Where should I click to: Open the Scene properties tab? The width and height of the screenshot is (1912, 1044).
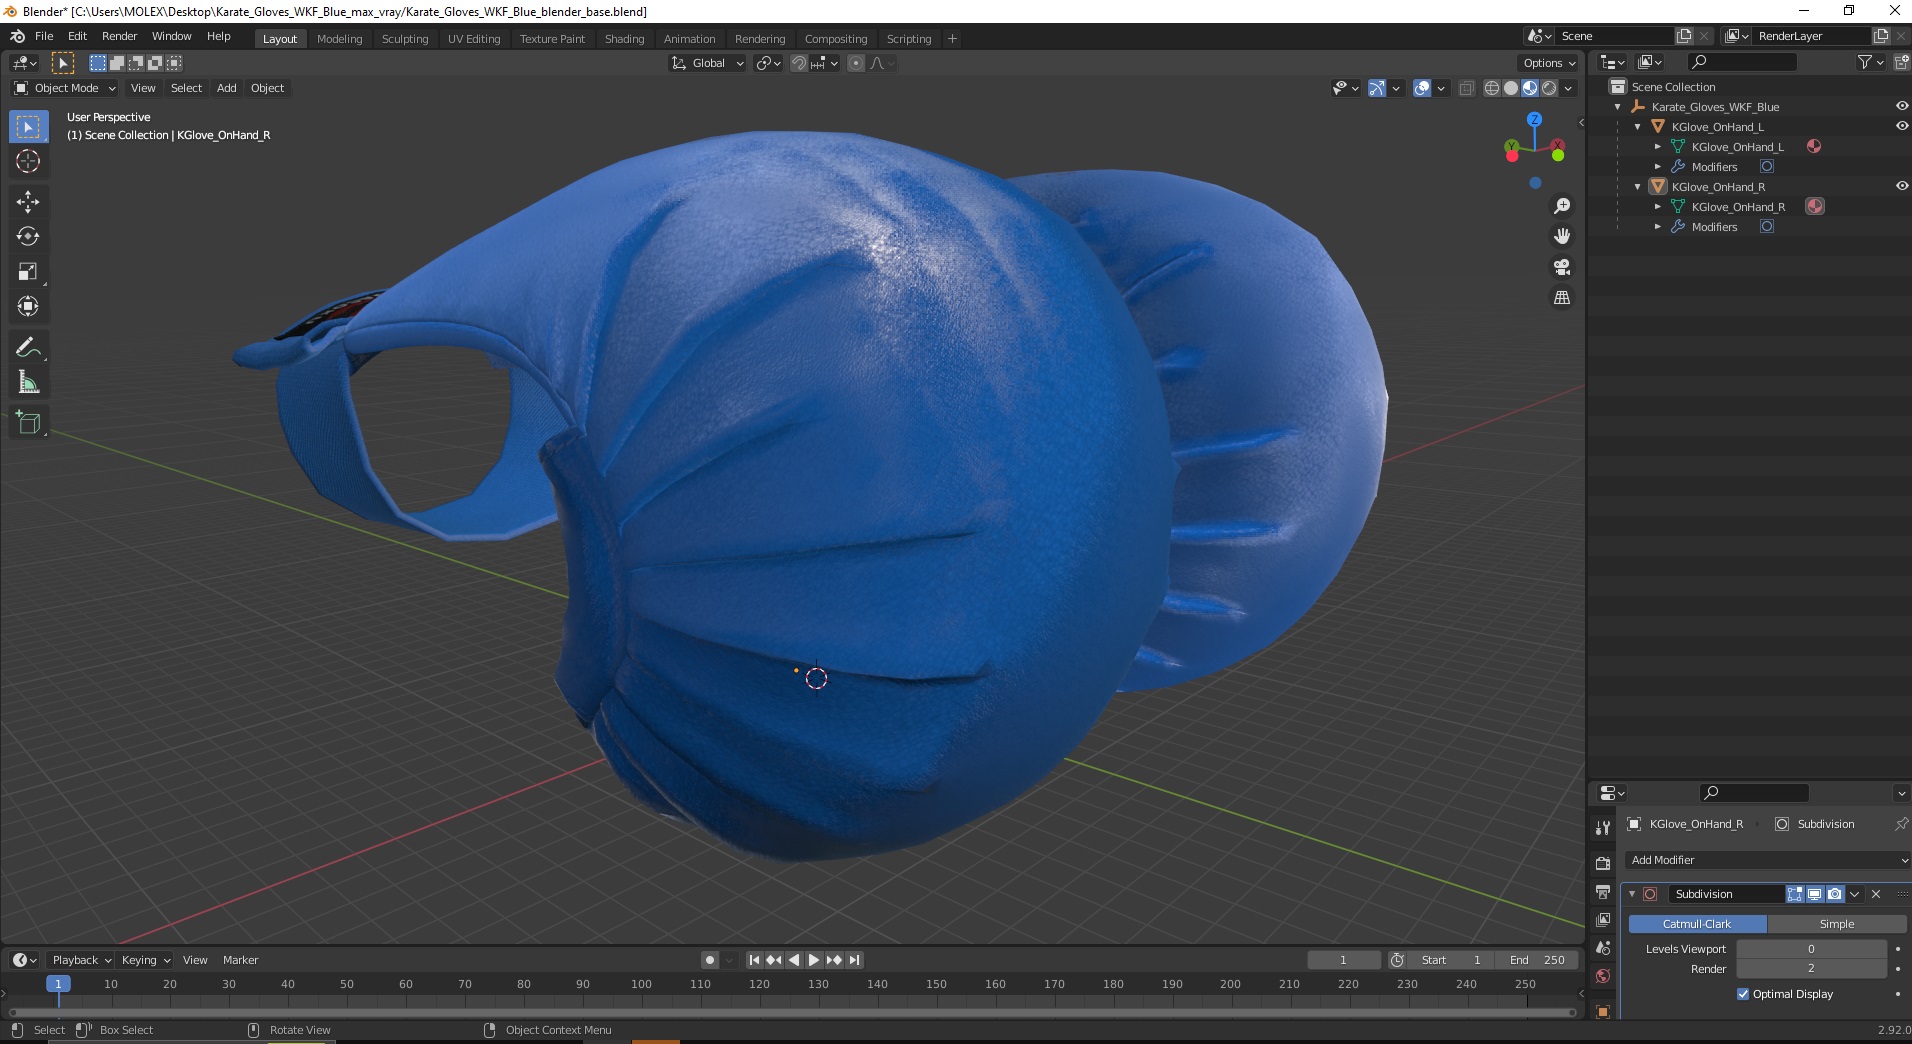[1603, 948]
